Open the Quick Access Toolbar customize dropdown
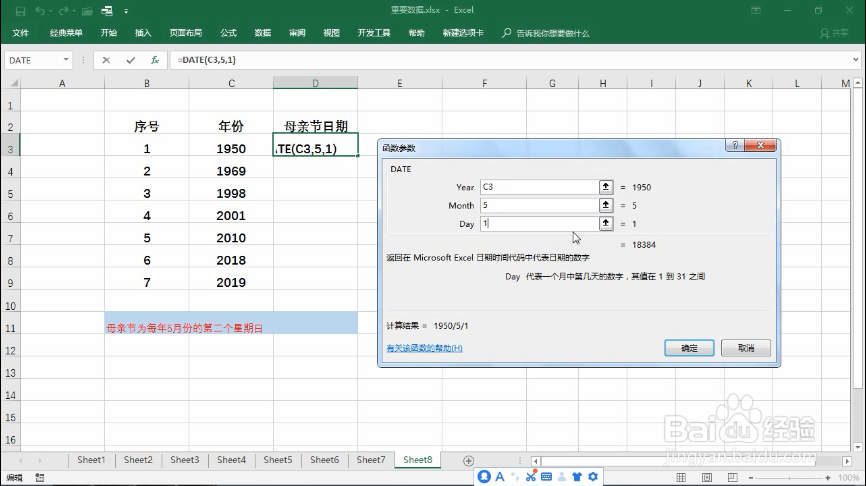The image size is (866, 486). [x=126, y=11]
